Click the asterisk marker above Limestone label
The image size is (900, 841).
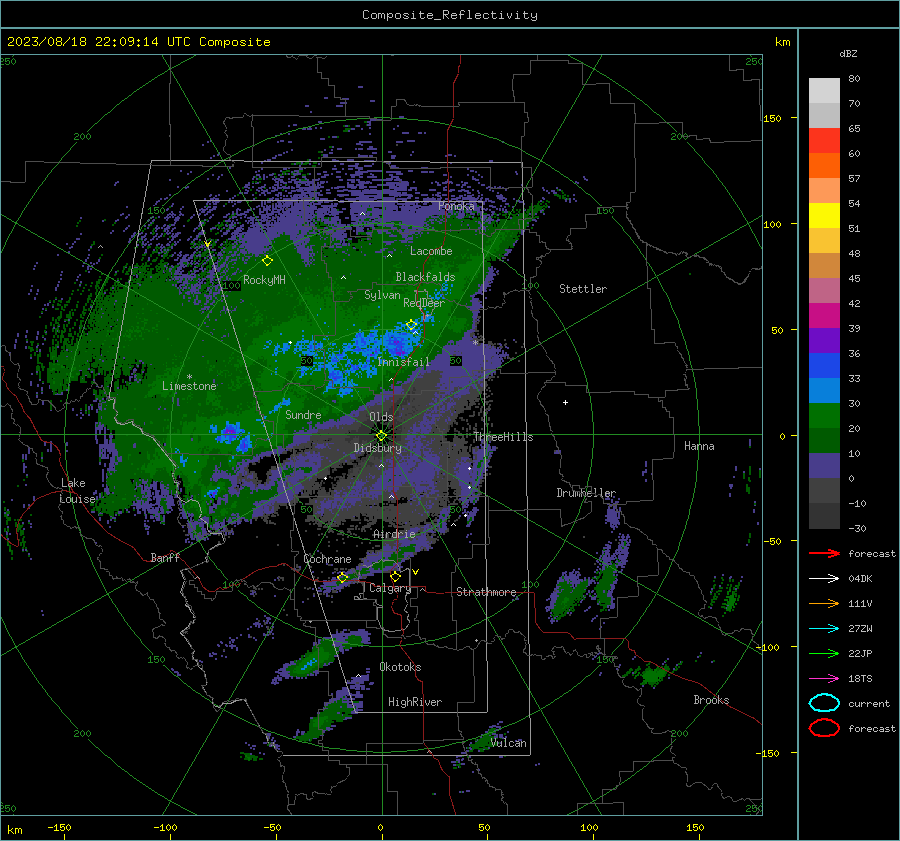(189, 377)
